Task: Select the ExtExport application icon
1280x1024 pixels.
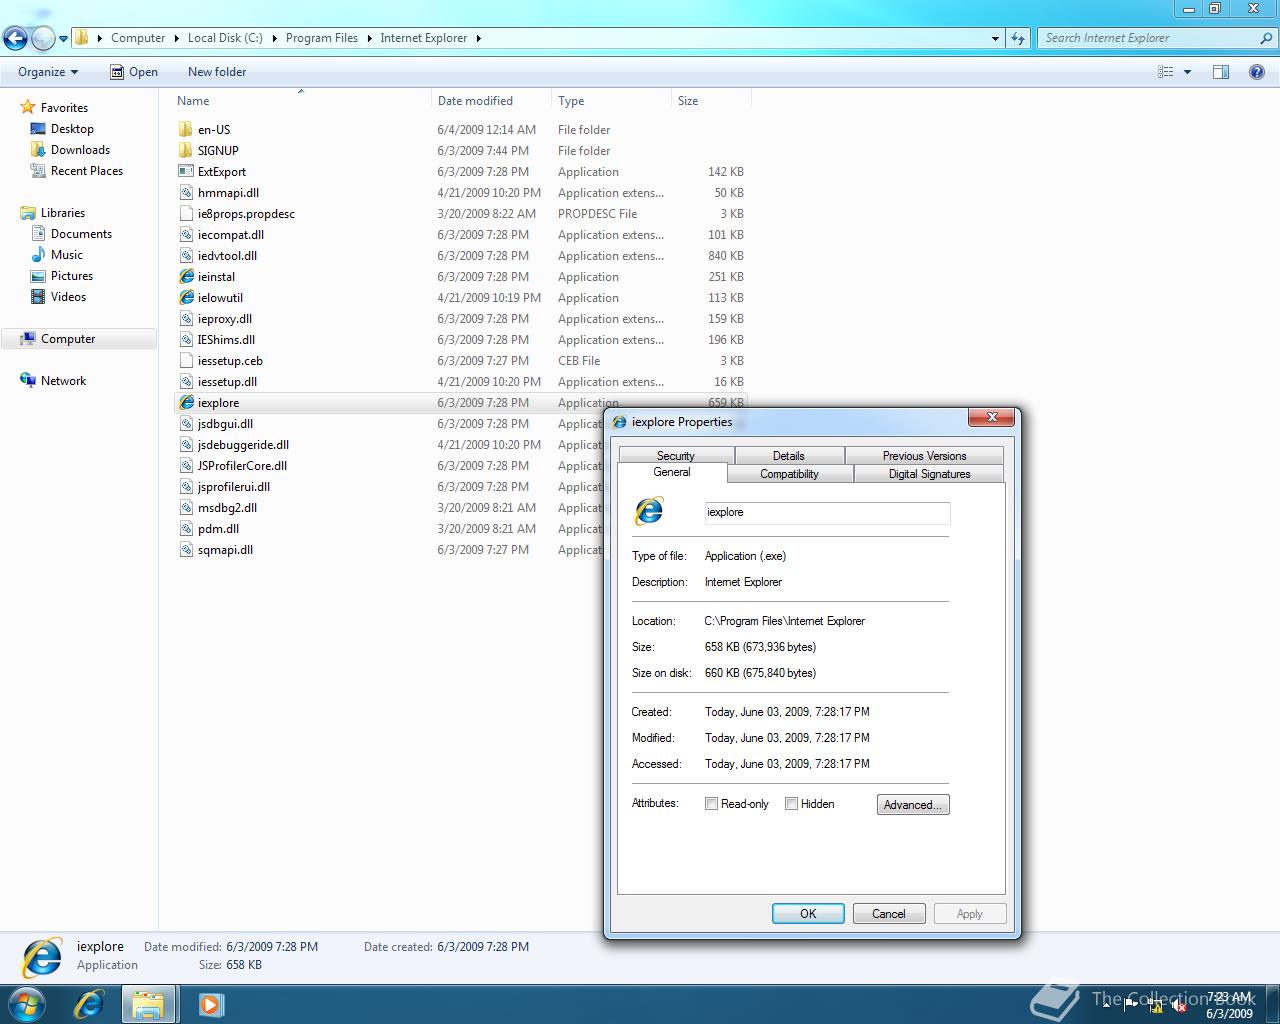Action: point(186,171)
